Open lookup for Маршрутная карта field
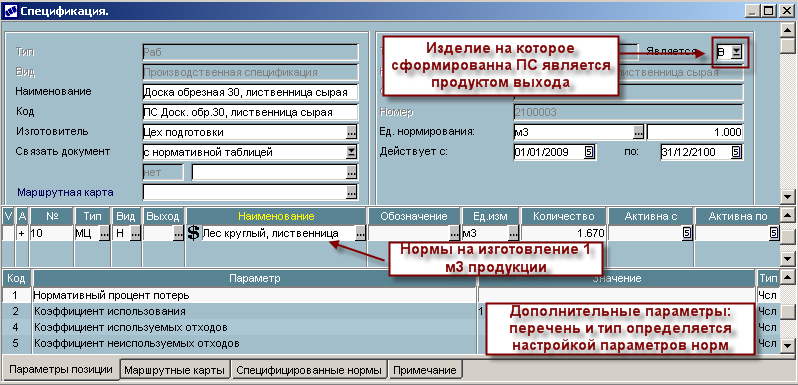798x385 pixels. point(352,192)
